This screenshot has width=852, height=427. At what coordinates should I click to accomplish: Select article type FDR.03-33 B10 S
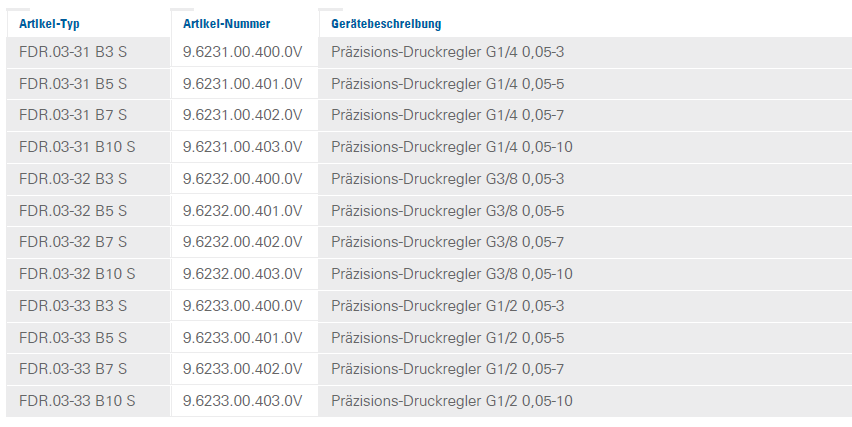pos(77,401)
